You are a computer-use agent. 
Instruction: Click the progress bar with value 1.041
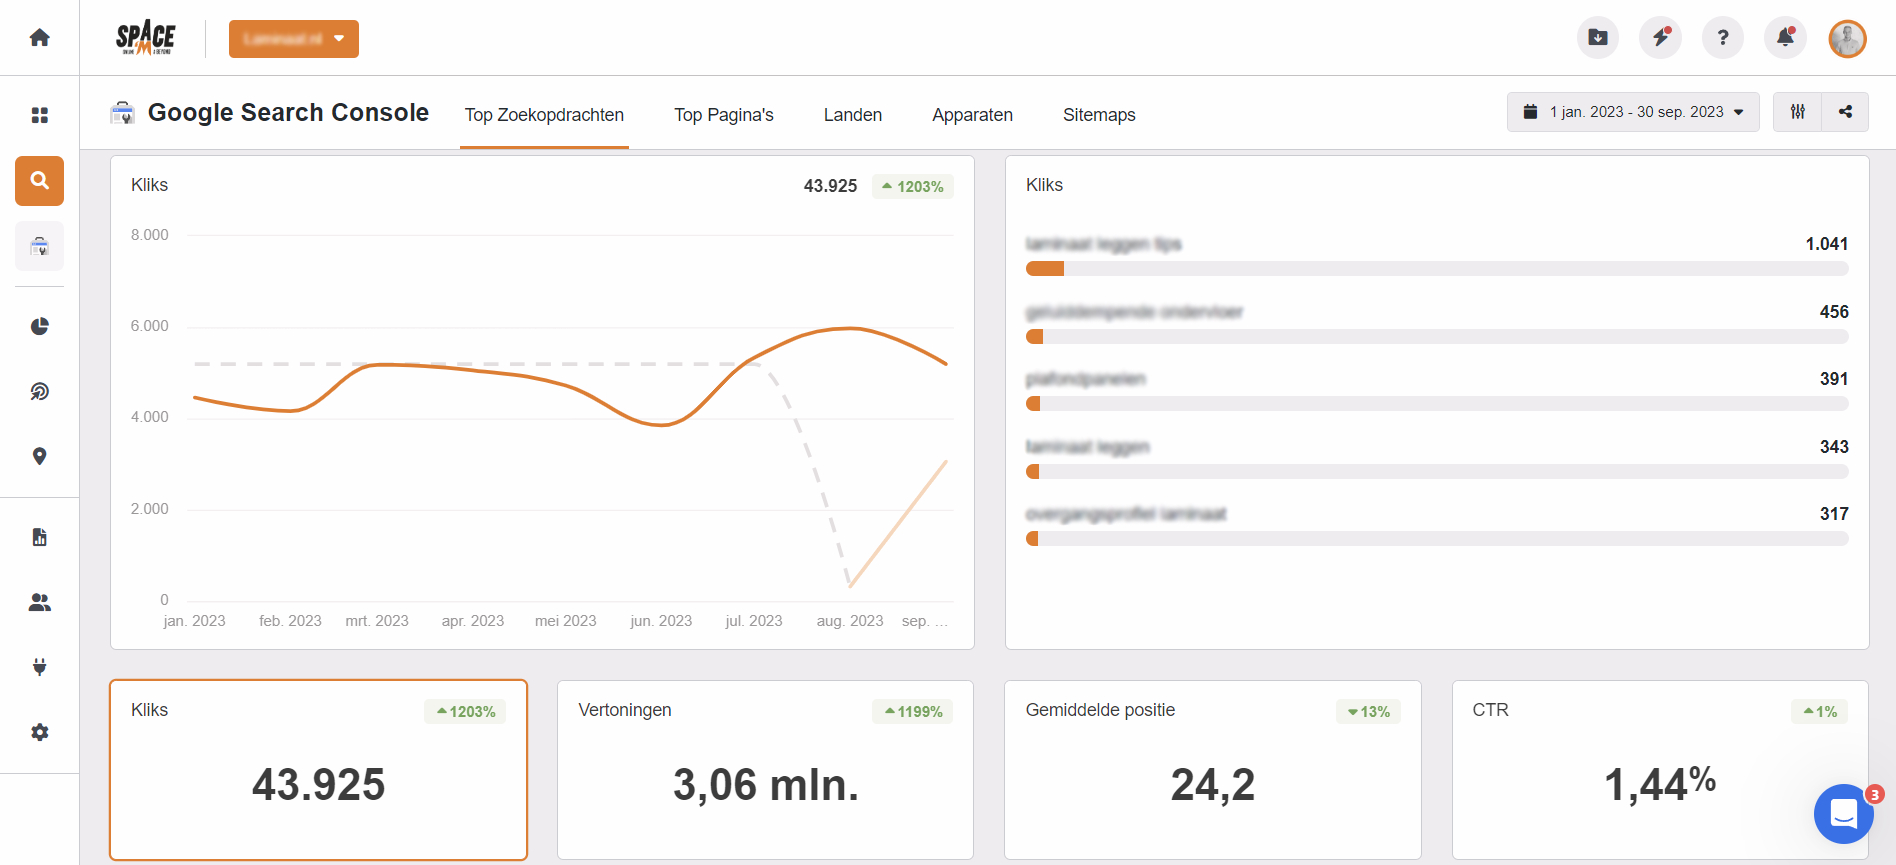tap(1437, 269)
